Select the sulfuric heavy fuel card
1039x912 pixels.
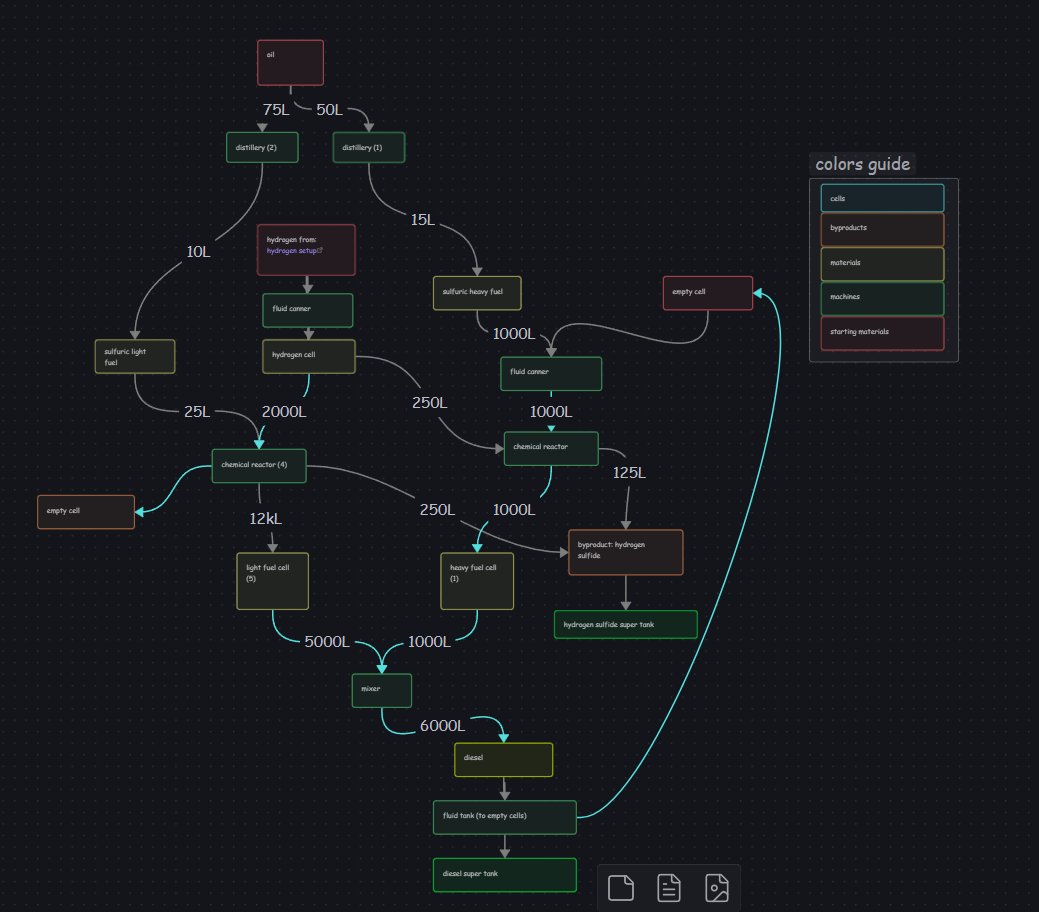(x=477, y=293)
